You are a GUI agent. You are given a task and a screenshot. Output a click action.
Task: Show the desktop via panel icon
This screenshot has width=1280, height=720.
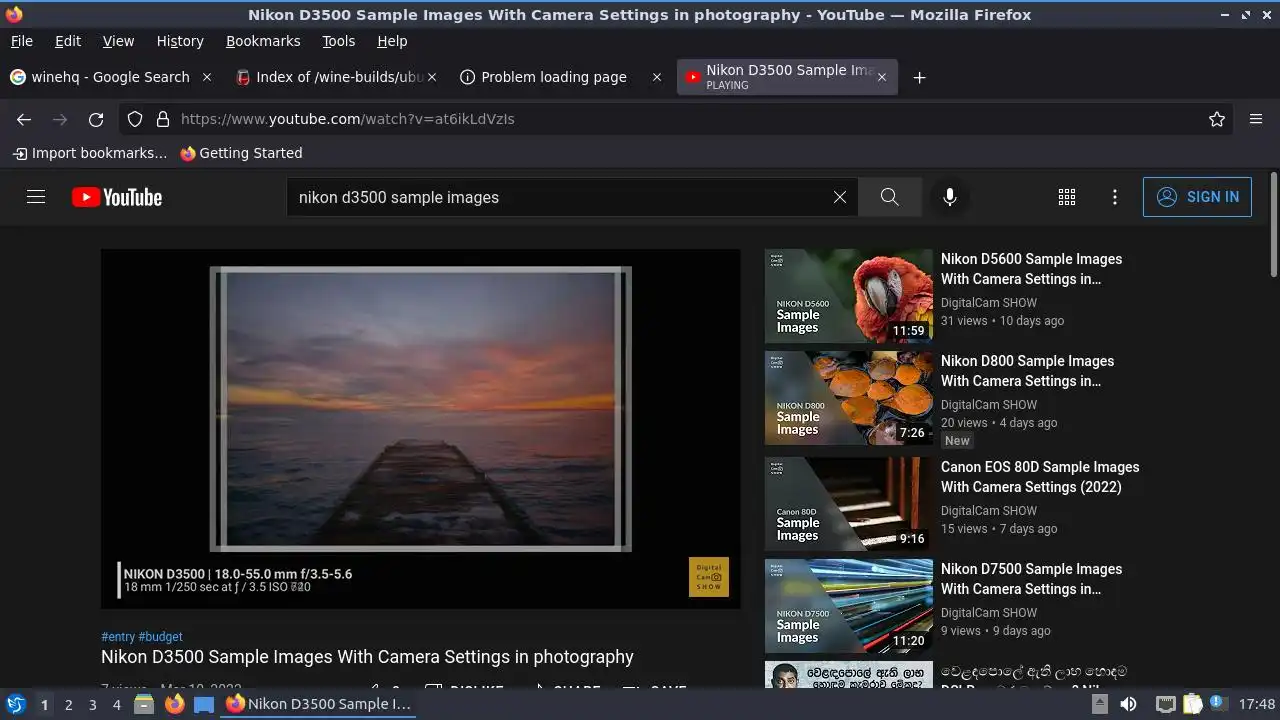[204, 704]
